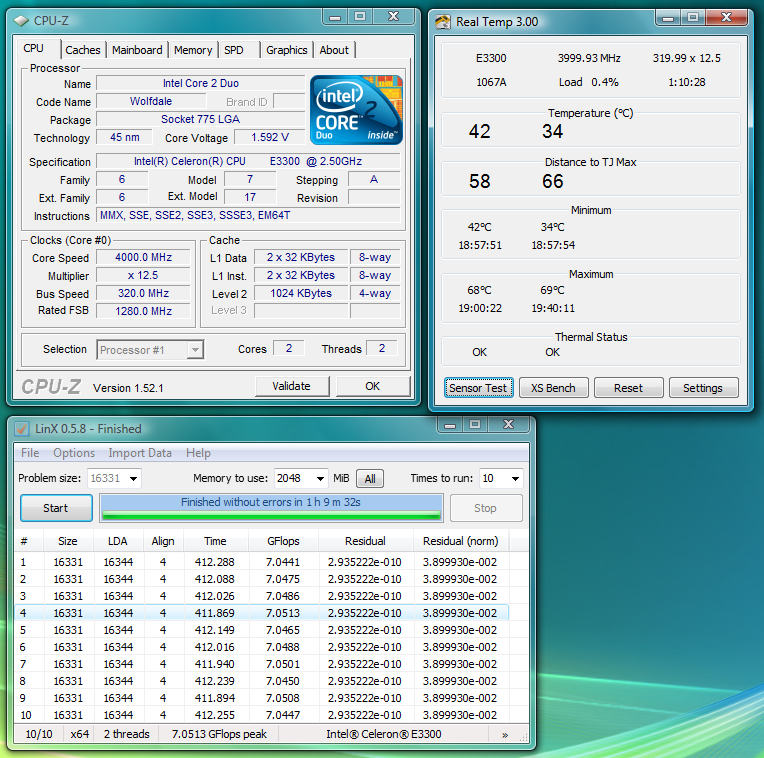Click the Core Speed value 4000.0 MHz

pyautogui.click(x=143, y=257)
